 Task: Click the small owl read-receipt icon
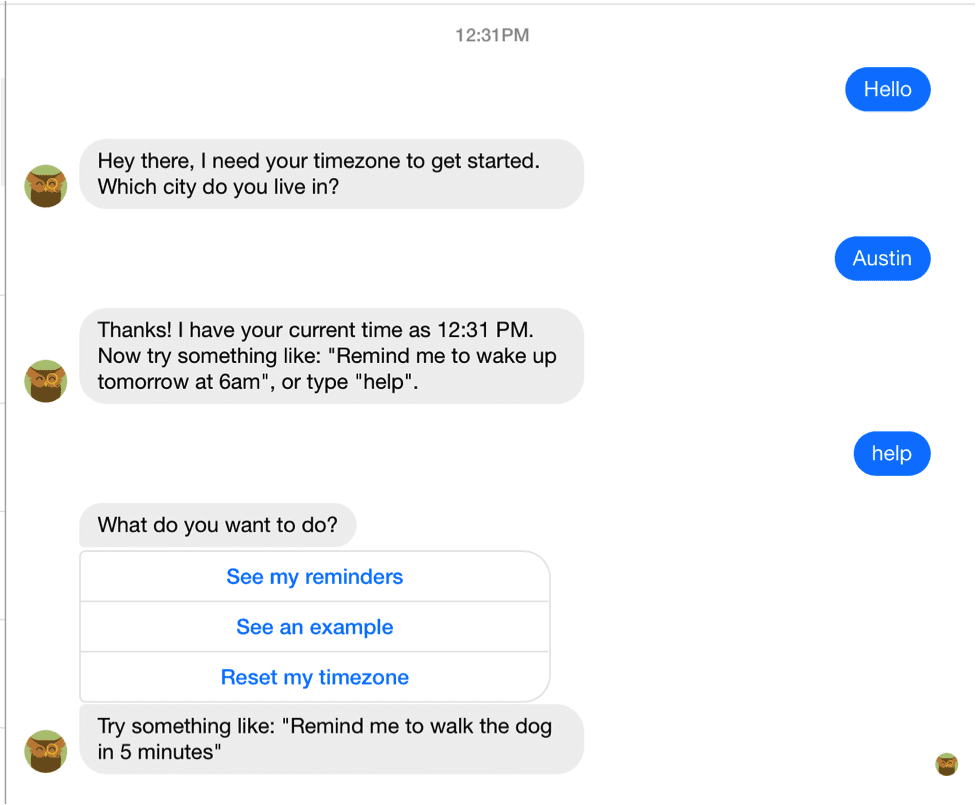[946, 764]
